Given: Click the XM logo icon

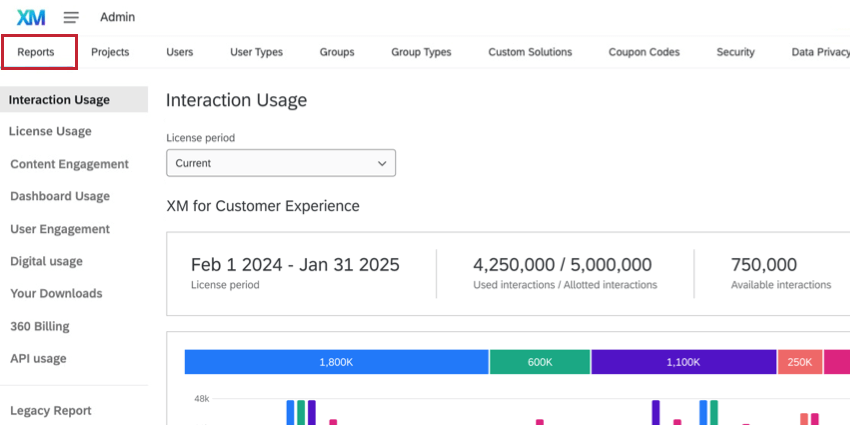Looking at the screenshot, I should (x=31, y=17).
